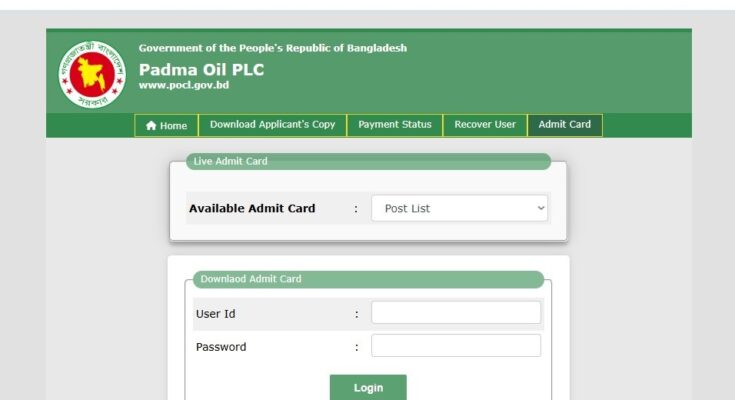Click the Available Admit Card label
Image resolution: width=735 pixels, height=400 pixels.
(252, 208)
